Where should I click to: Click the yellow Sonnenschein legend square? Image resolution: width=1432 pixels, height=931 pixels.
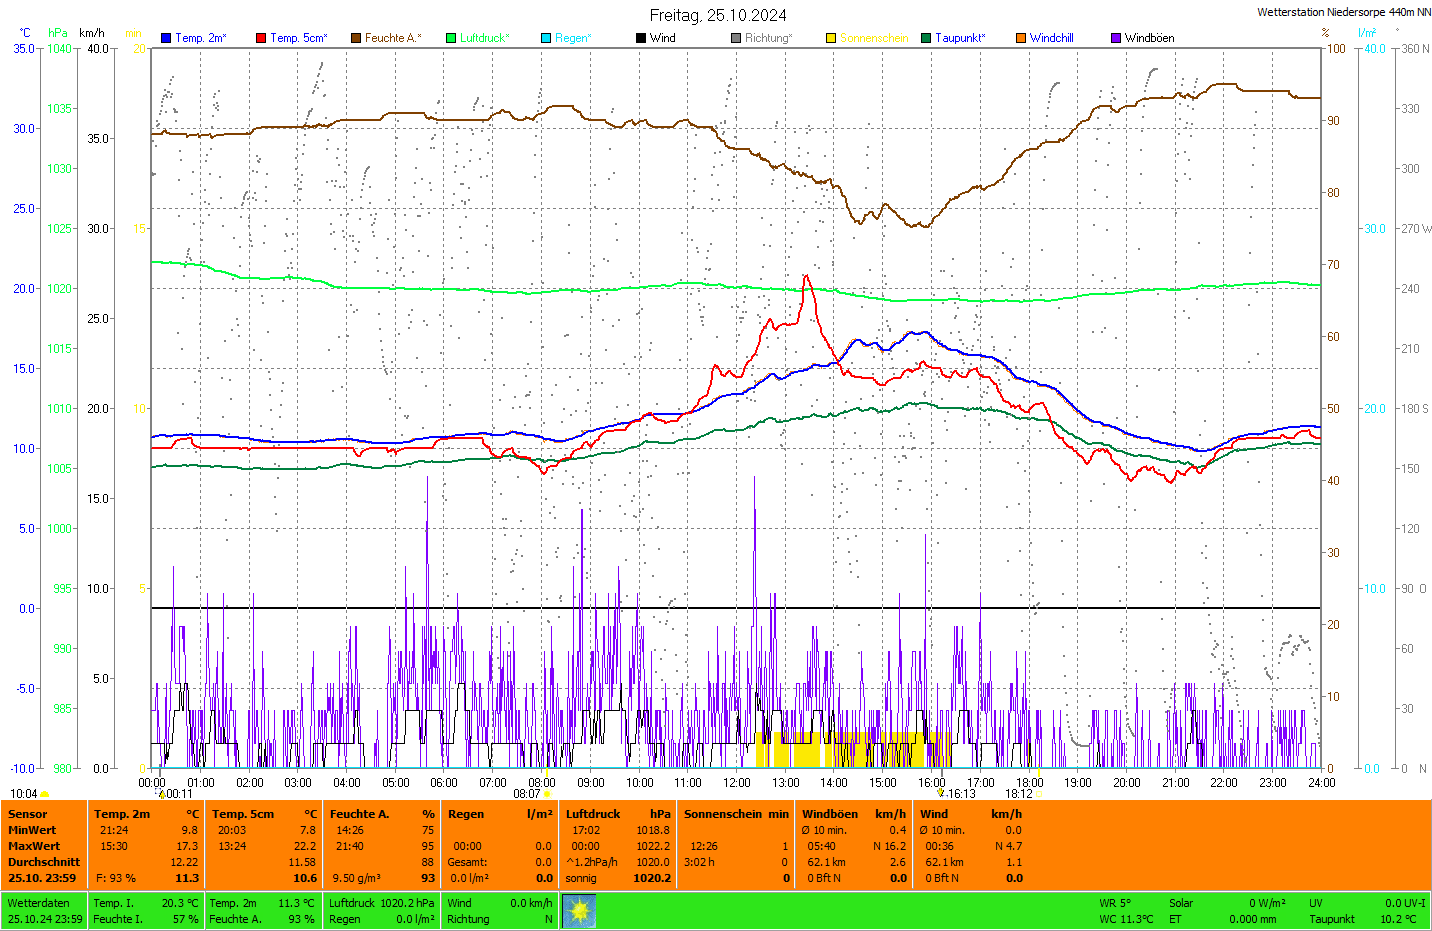[x=831, y=38]
